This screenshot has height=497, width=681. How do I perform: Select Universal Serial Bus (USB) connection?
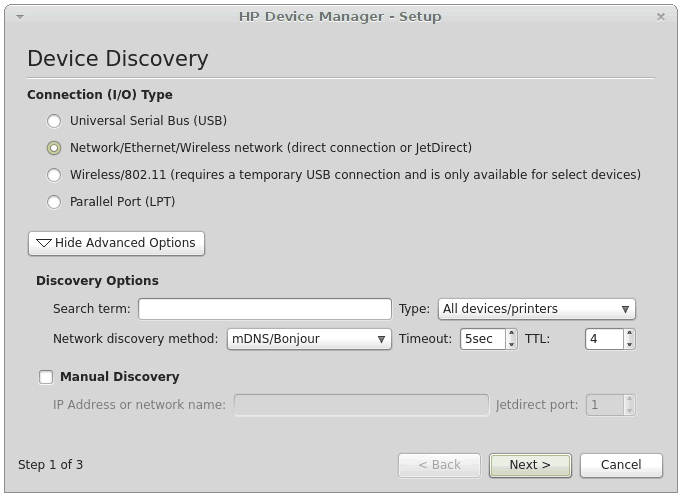pyautogui.click(x=54, y=121)
